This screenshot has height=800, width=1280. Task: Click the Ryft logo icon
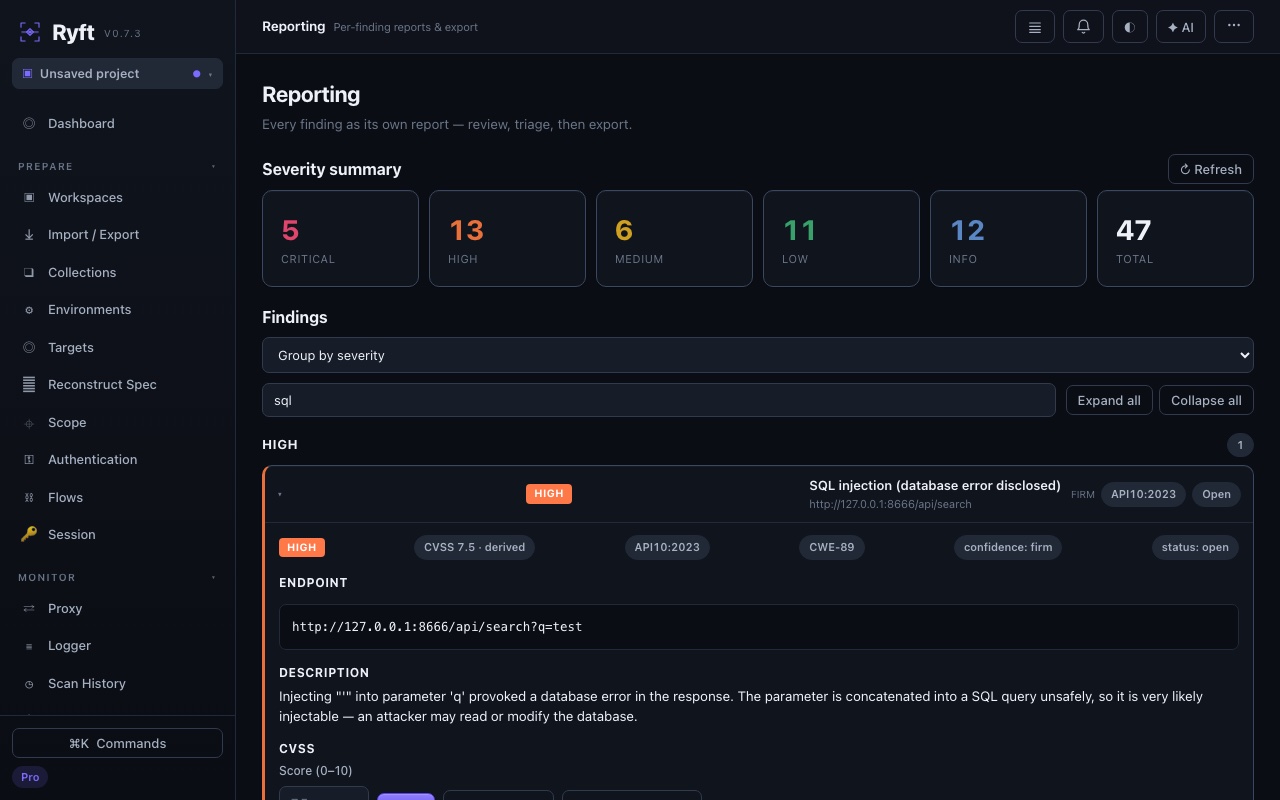pos(30,32)
